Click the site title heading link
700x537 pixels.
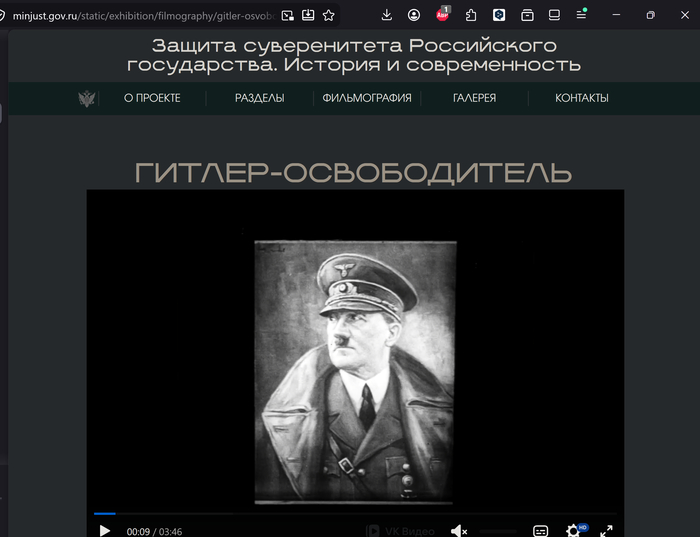pos(354,55)
